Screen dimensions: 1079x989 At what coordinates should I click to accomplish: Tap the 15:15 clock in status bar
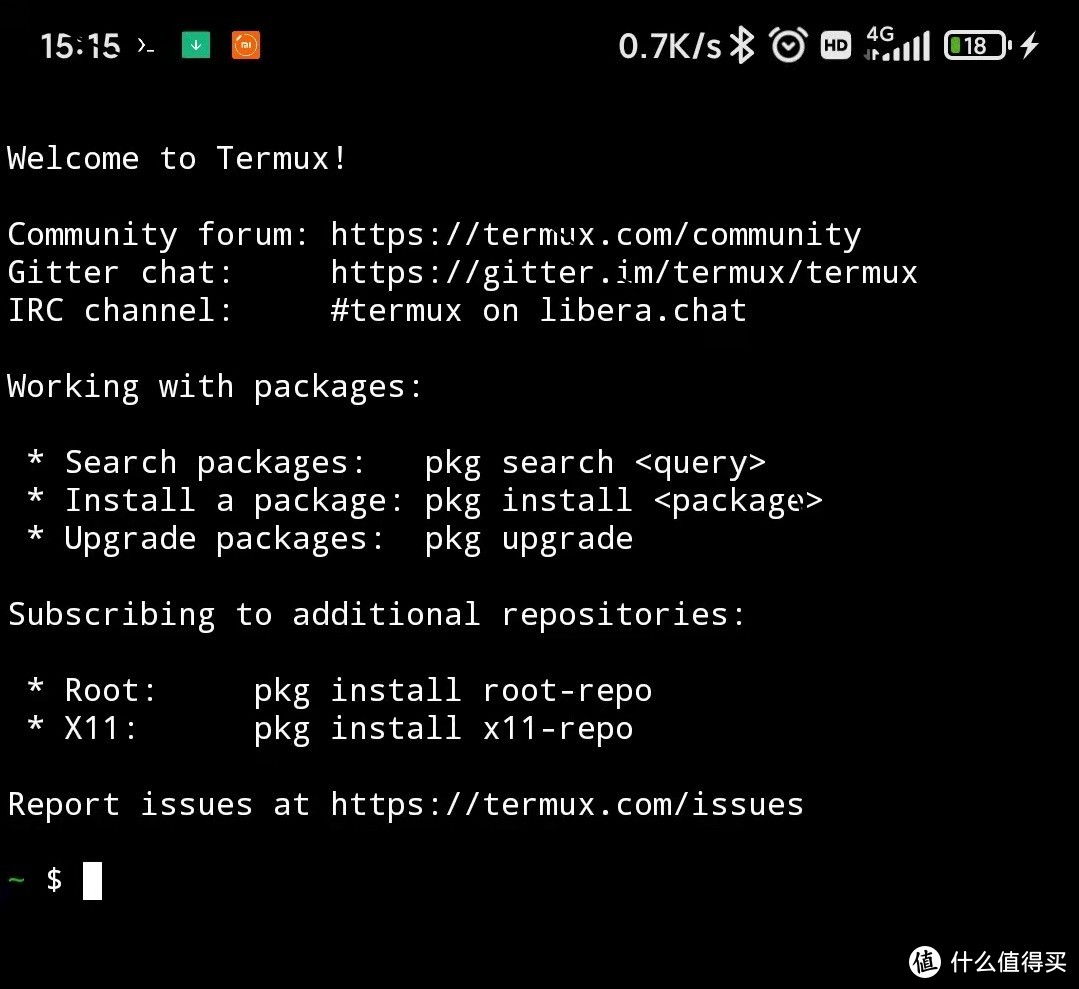pyautogui.click(x=81, y=46)
